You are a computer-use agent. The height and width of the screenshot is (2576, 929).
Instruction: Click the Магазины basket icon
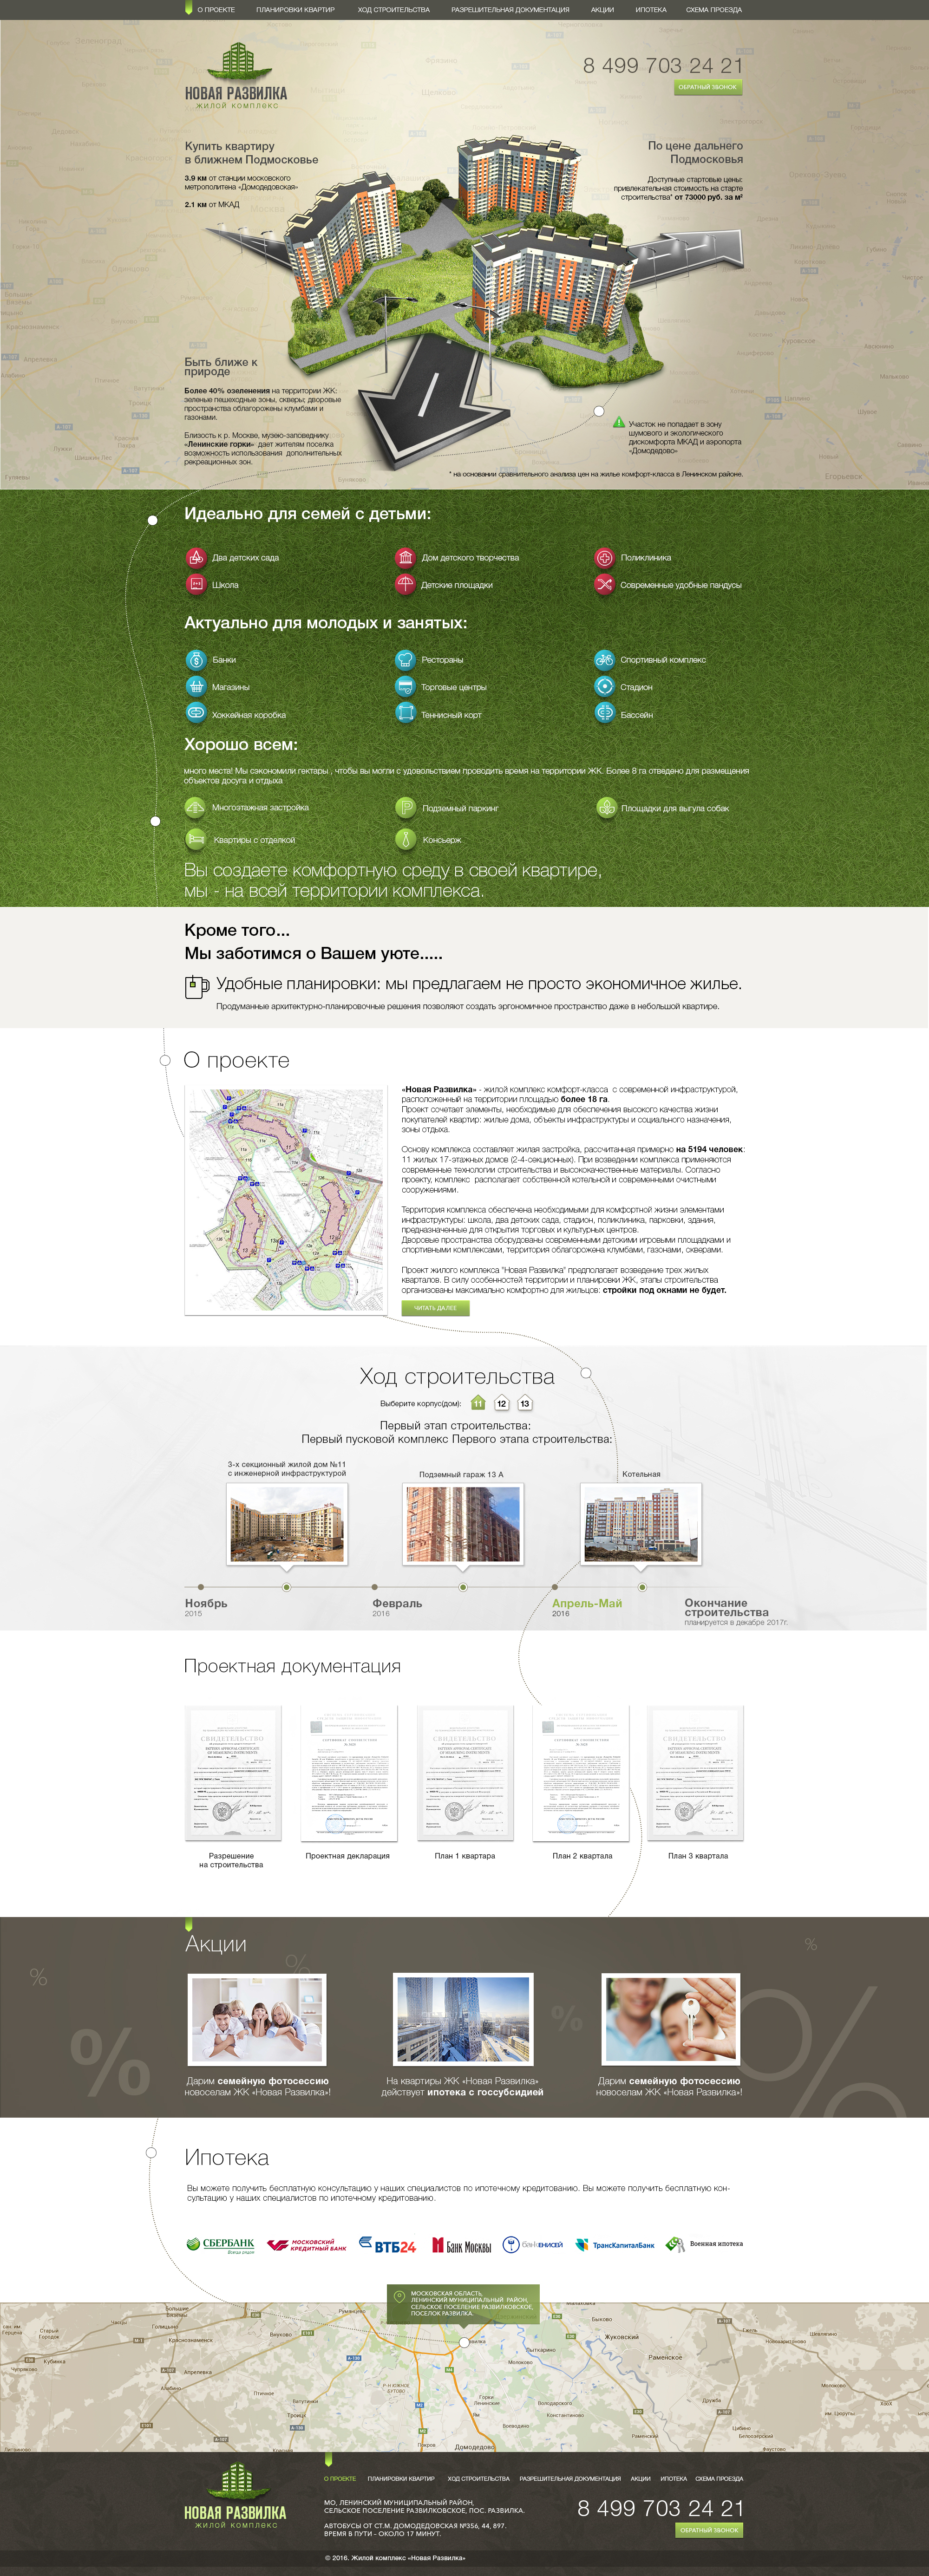(196, 686)
